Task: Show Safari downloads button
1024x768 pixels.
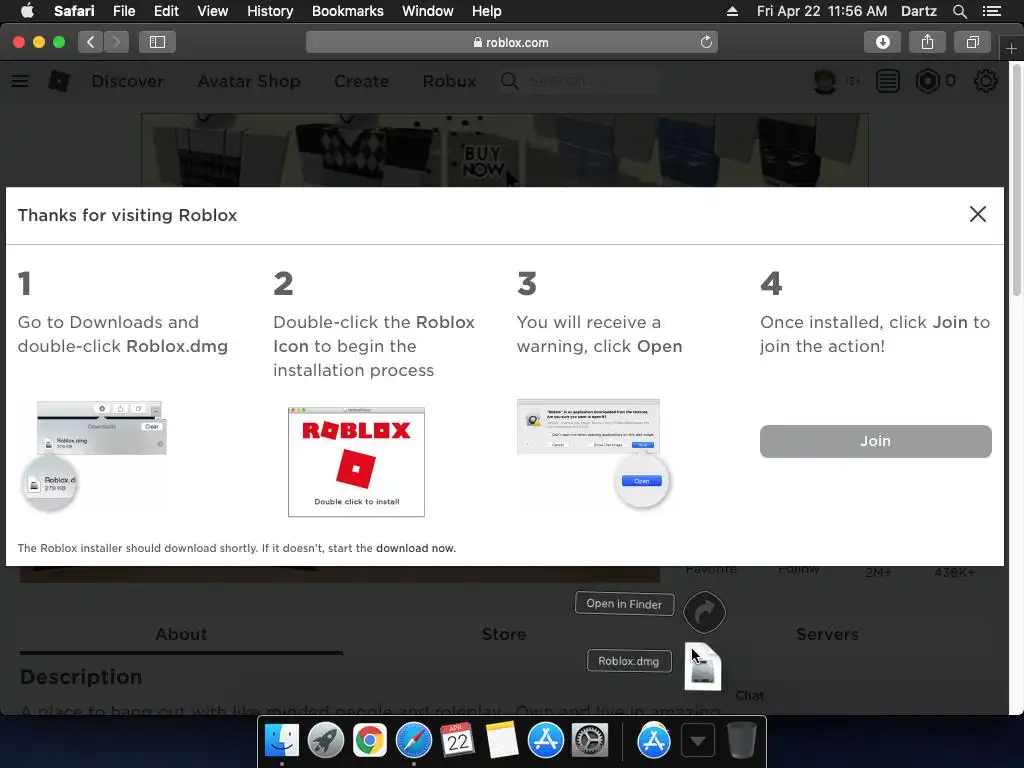Action: coord(882,42)
